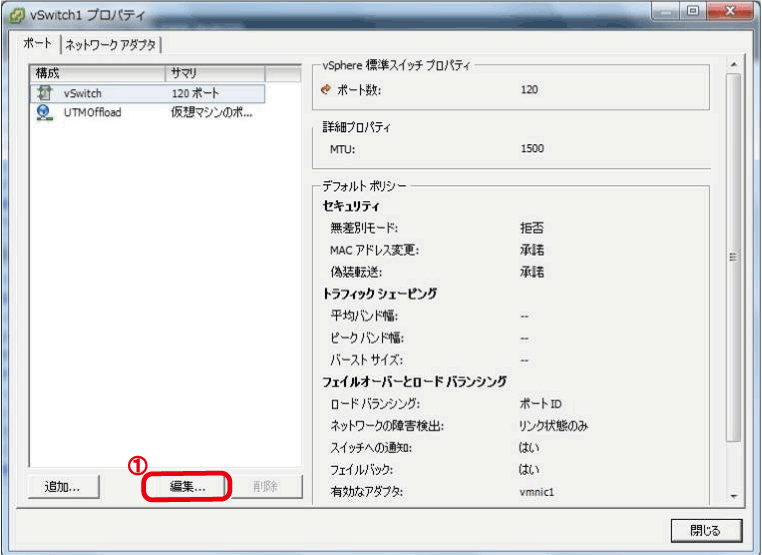Close the window with the red X button

tap(730, 13)
